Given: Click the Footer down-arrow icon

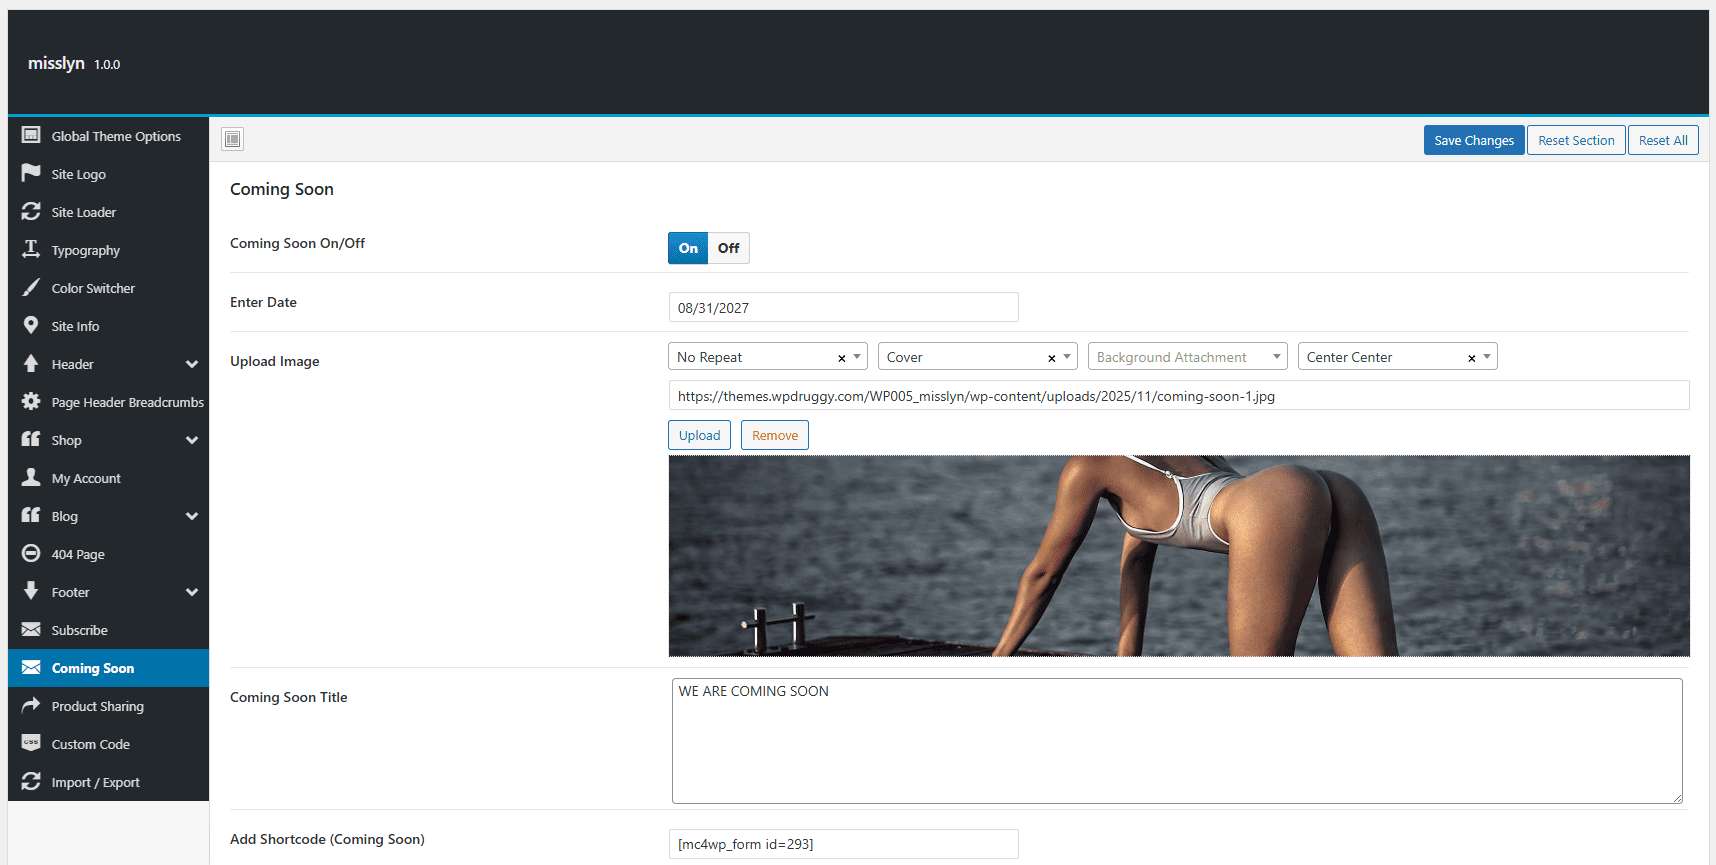Looking at the screenshot, I should point(31,591).
